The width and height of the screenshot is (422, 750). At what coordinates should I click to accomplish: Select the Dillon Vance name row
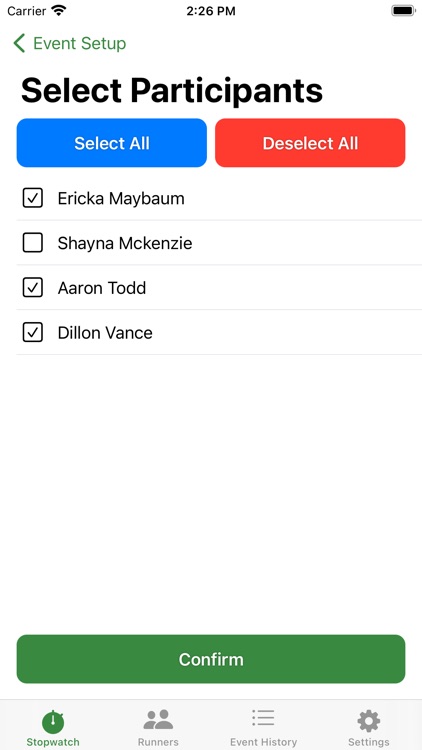point(219,332)
